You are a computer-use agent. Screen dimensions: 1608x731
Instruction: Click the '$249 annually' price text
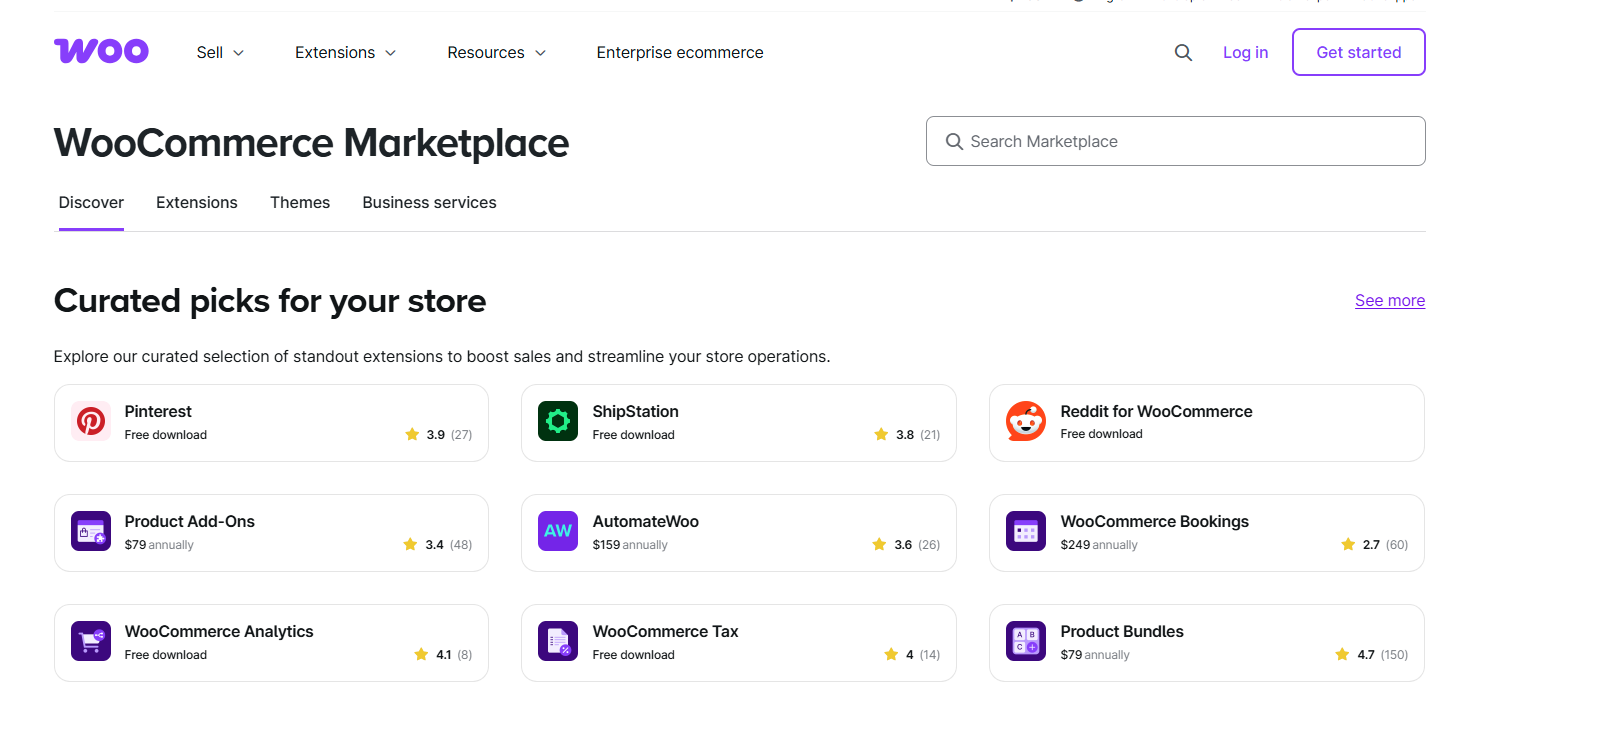pyautogui.click(x=1099, y=545)
